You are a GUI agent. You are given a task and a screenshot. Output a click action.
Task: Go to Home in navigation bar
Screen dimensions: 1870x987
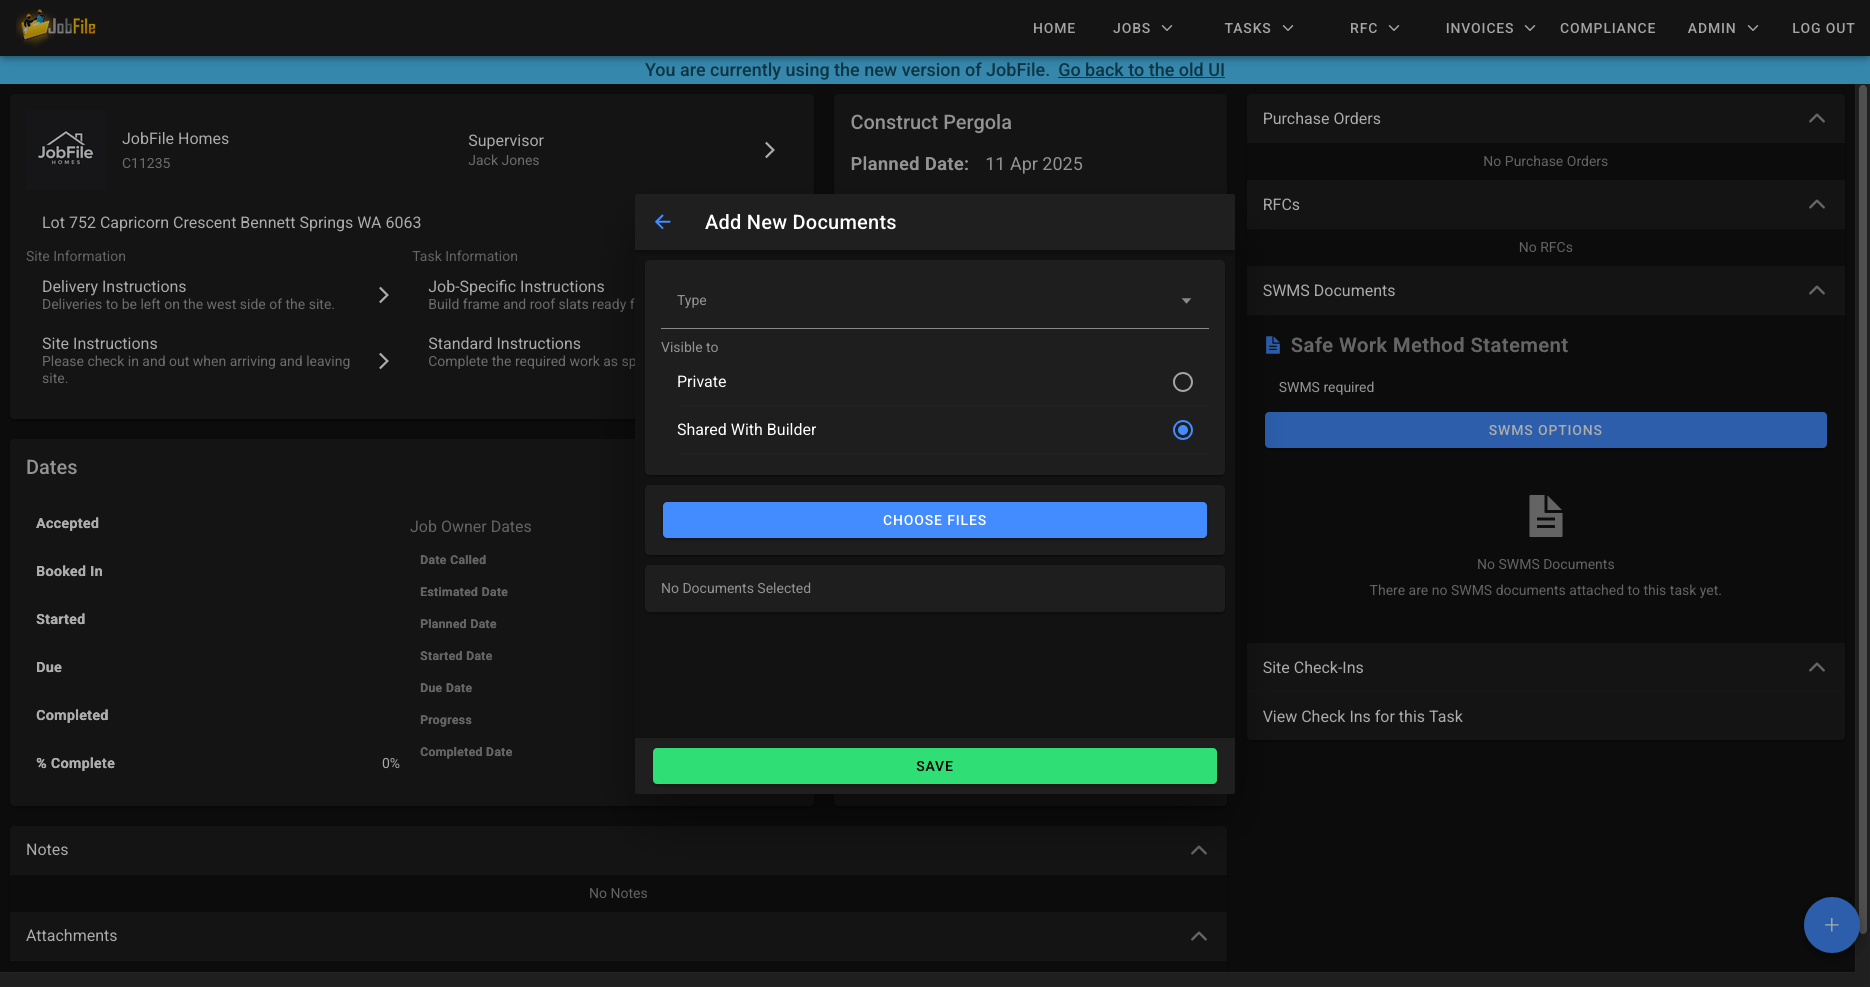tap(1054, 28)
